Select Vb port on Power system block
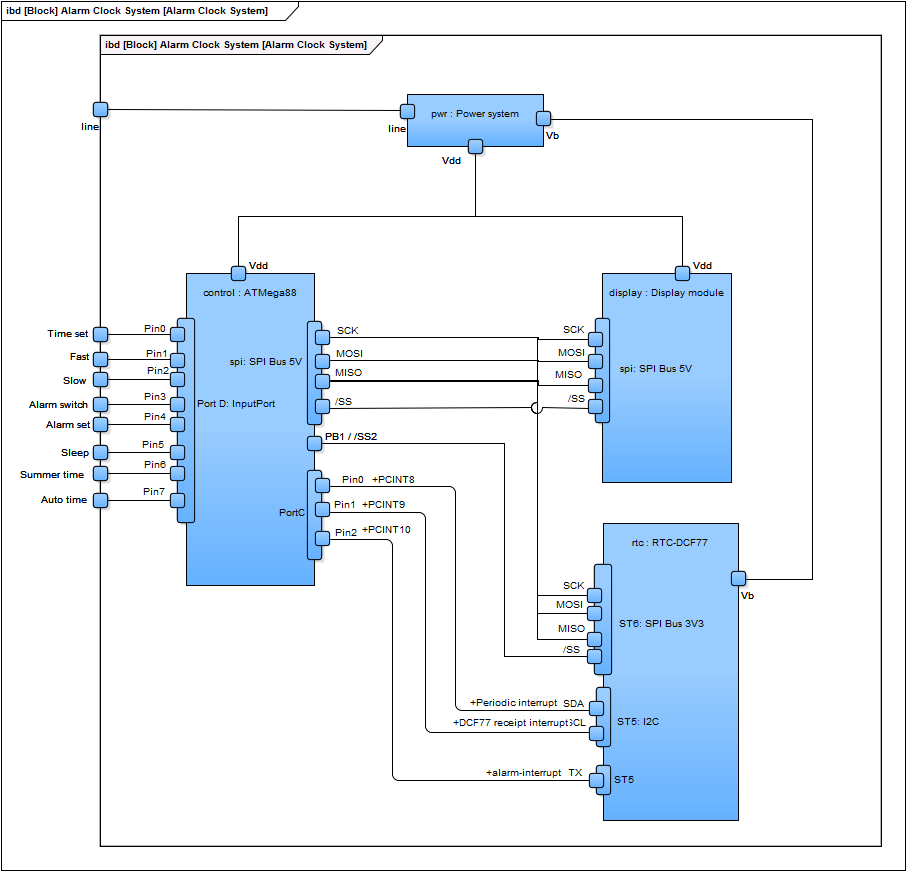The width and height of the screenshot is (906, 871). [544, 121]
